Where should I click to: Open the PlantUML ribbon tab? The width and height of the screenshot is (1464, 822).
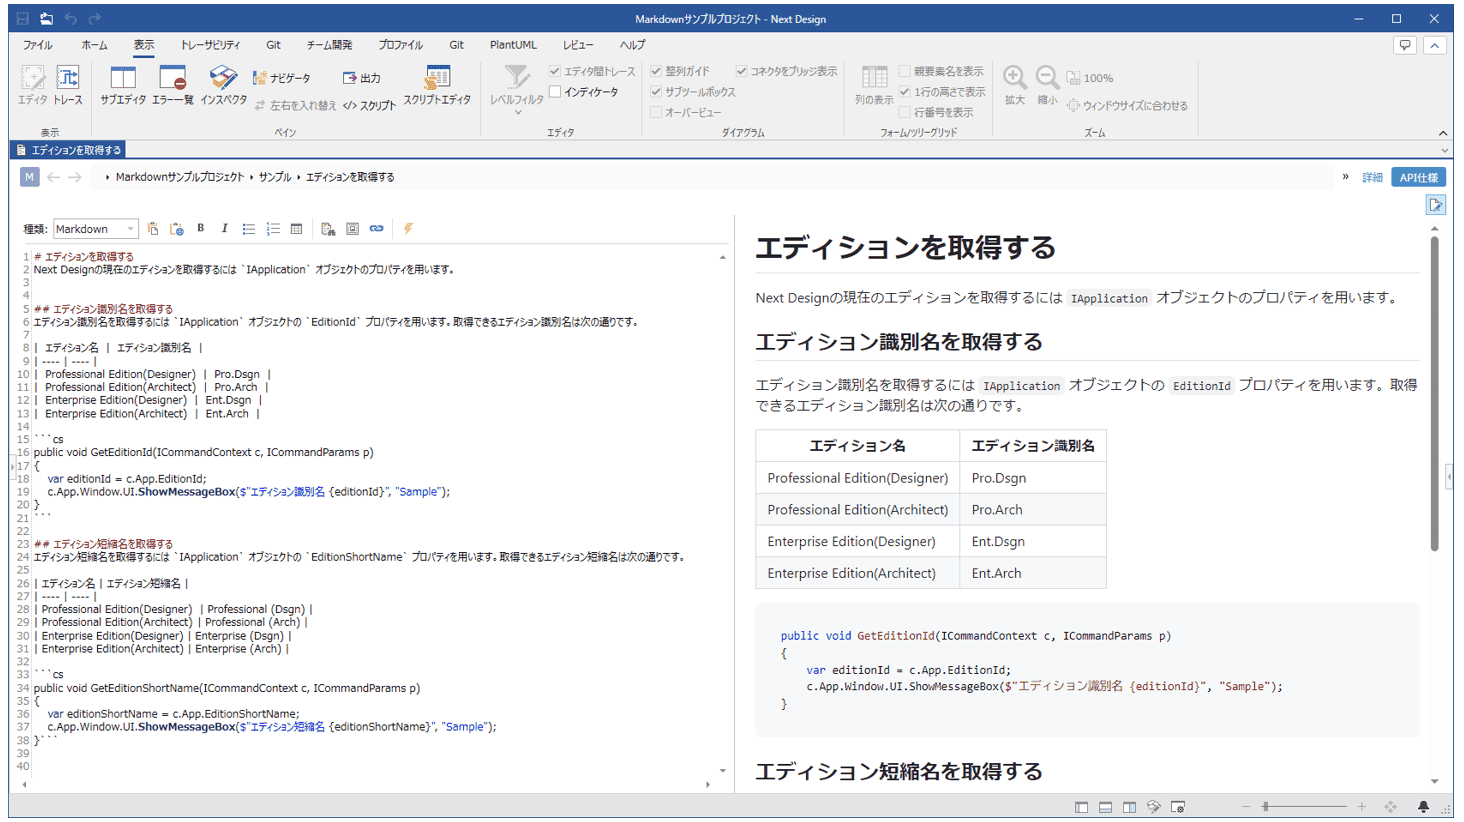(513, 45)
